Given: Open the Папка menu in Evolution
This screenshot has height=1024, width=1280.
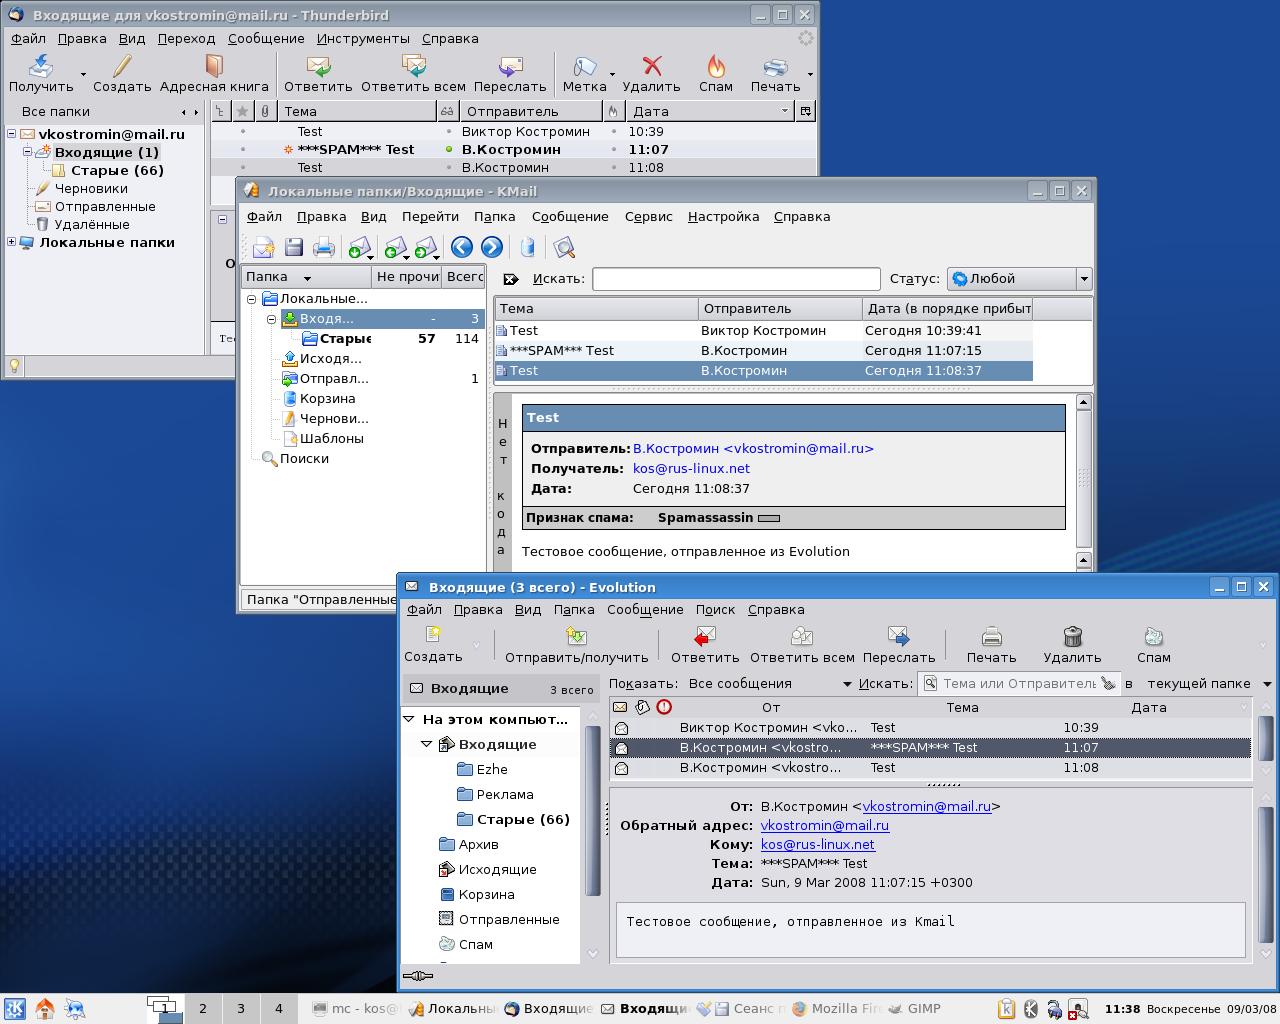Looking at the screenshot, I should pos(574,609).
